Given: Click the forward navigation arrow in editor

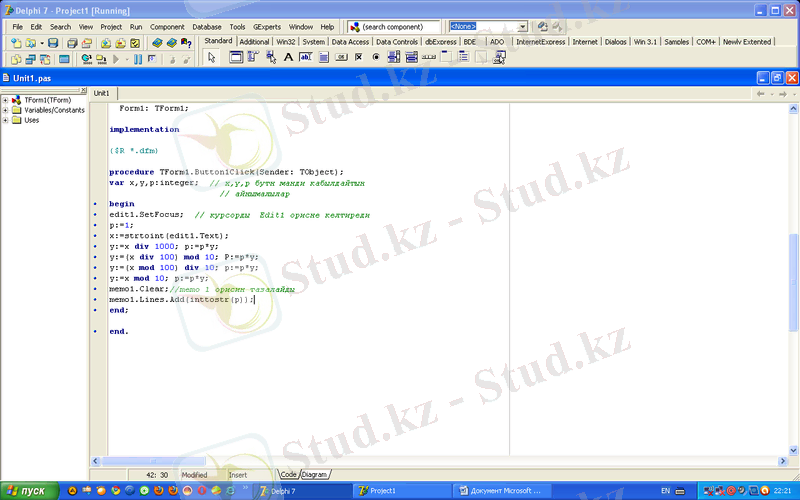Looking at the screenshot, I should (x=783, y=94).
